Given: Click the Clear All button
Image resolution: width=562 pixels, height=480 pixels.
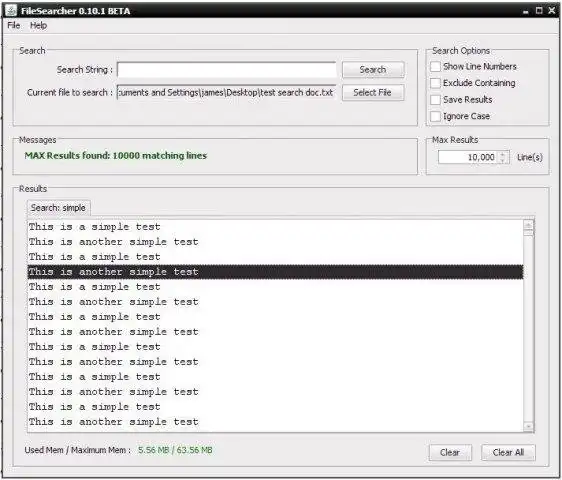Looking at the screenshot, I should click(x=508, y=452).
